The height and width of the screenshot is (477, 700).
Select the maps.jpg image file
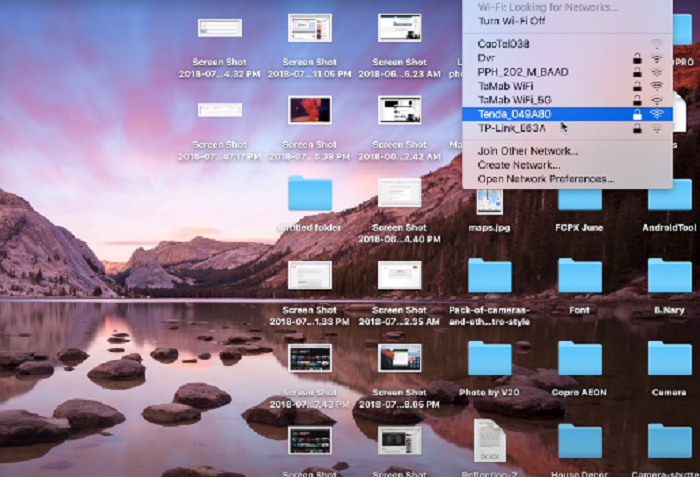coord(490,200)
